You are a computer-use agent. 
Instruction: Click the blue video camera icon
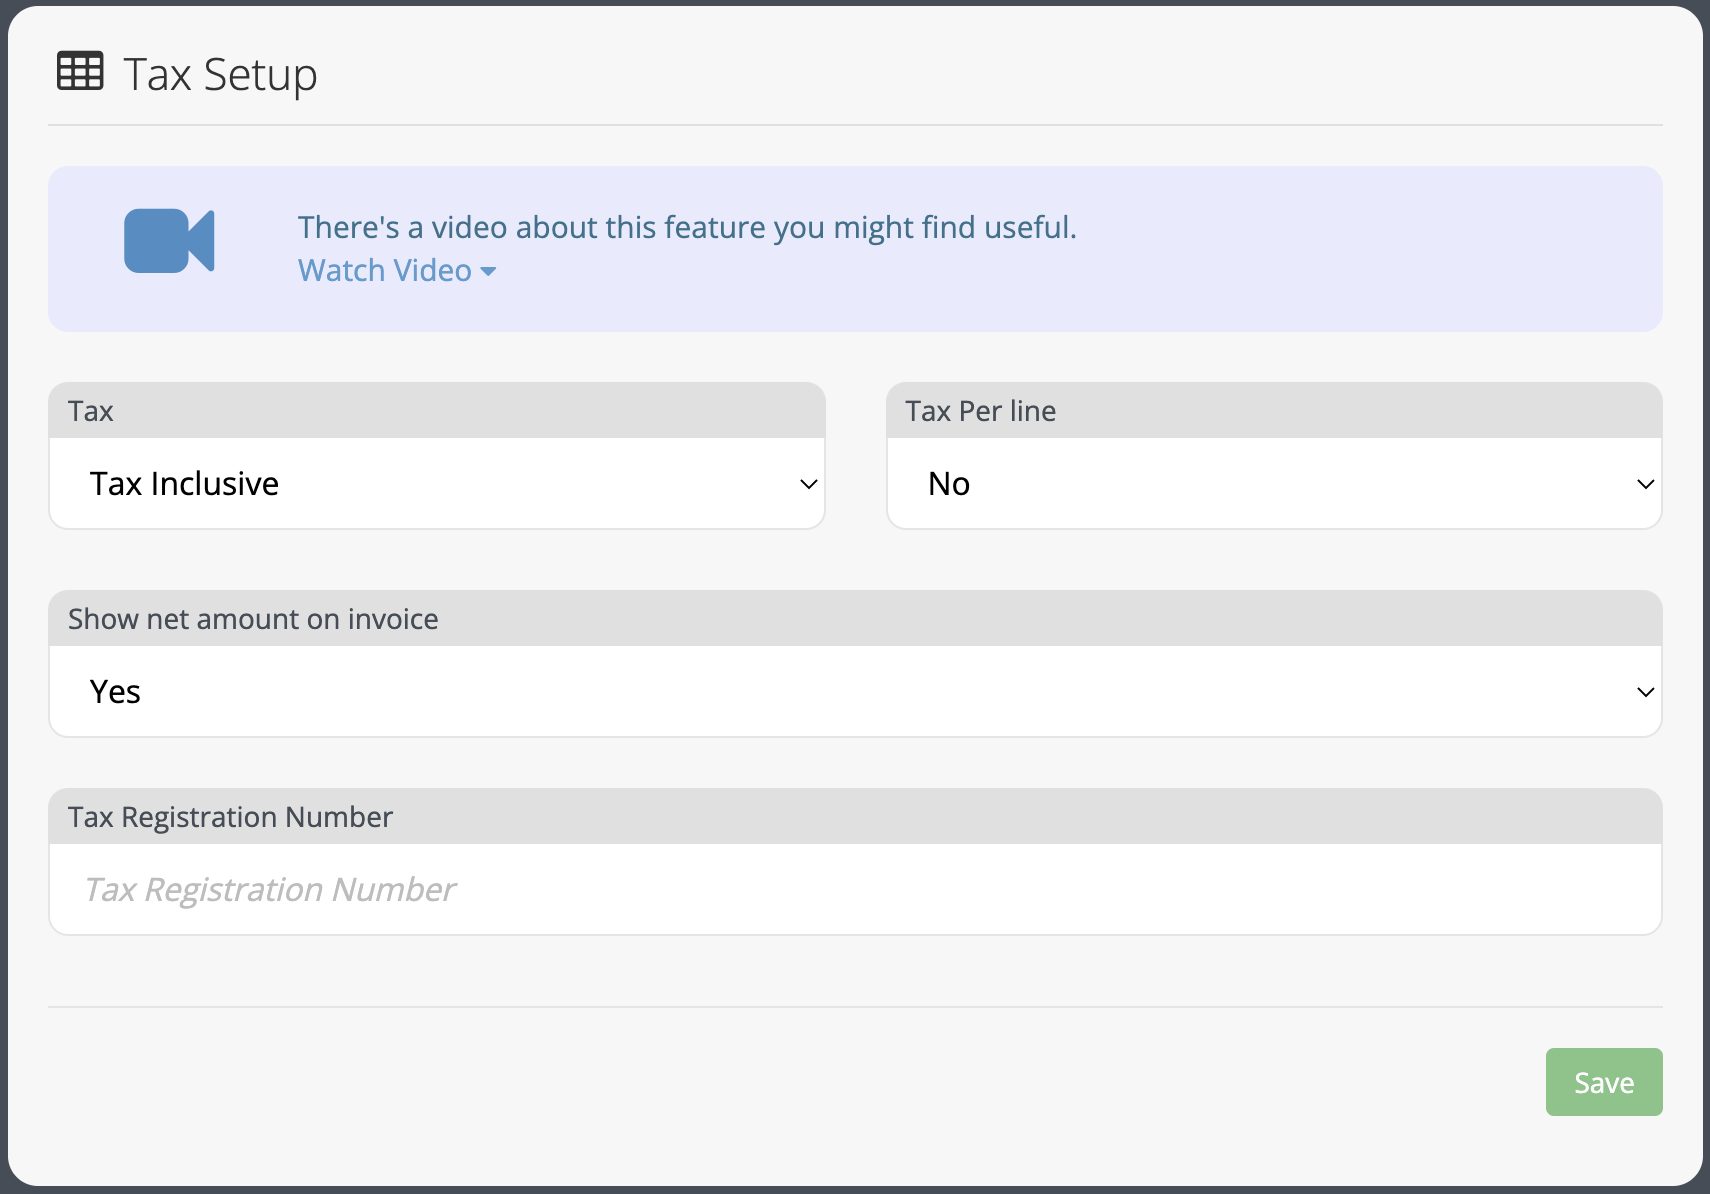click(x=169, y=241)
